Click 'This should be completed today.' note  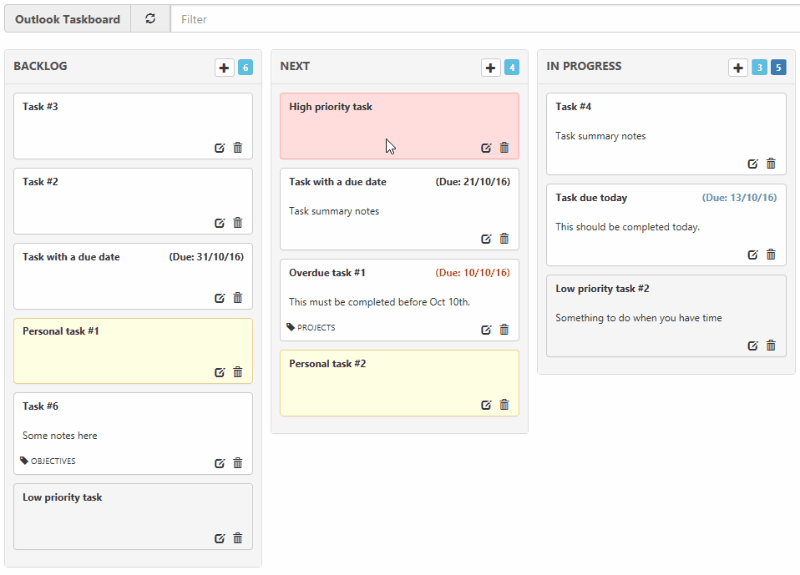tap(628, 227)
